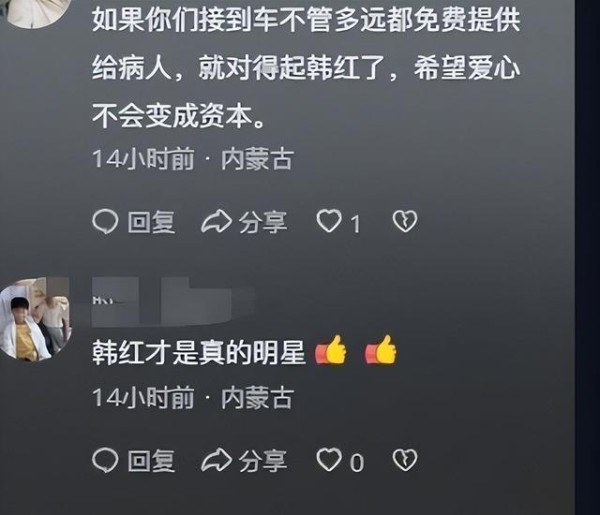Click the 分享 label under the 韩红才是真的明星 comment
The height and width of the screenshot is (515, 600).
[263, 460]
